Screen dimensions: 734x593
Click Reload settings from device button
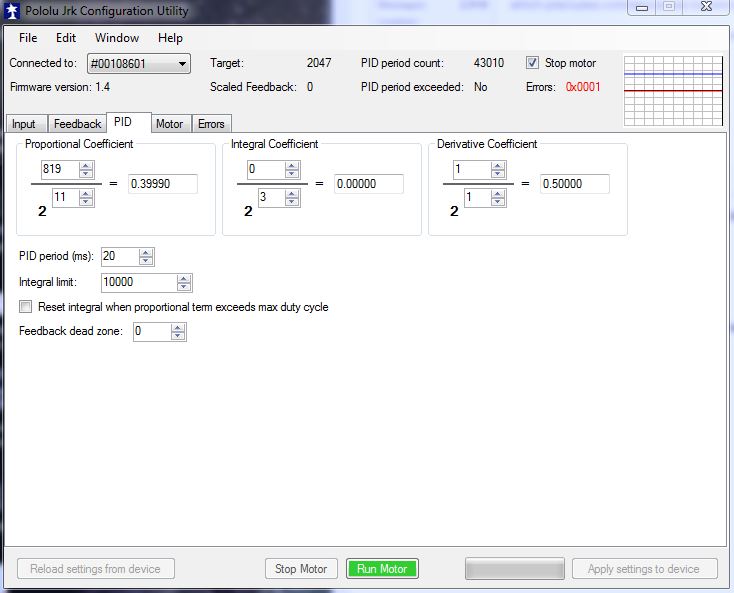point(96,569)
